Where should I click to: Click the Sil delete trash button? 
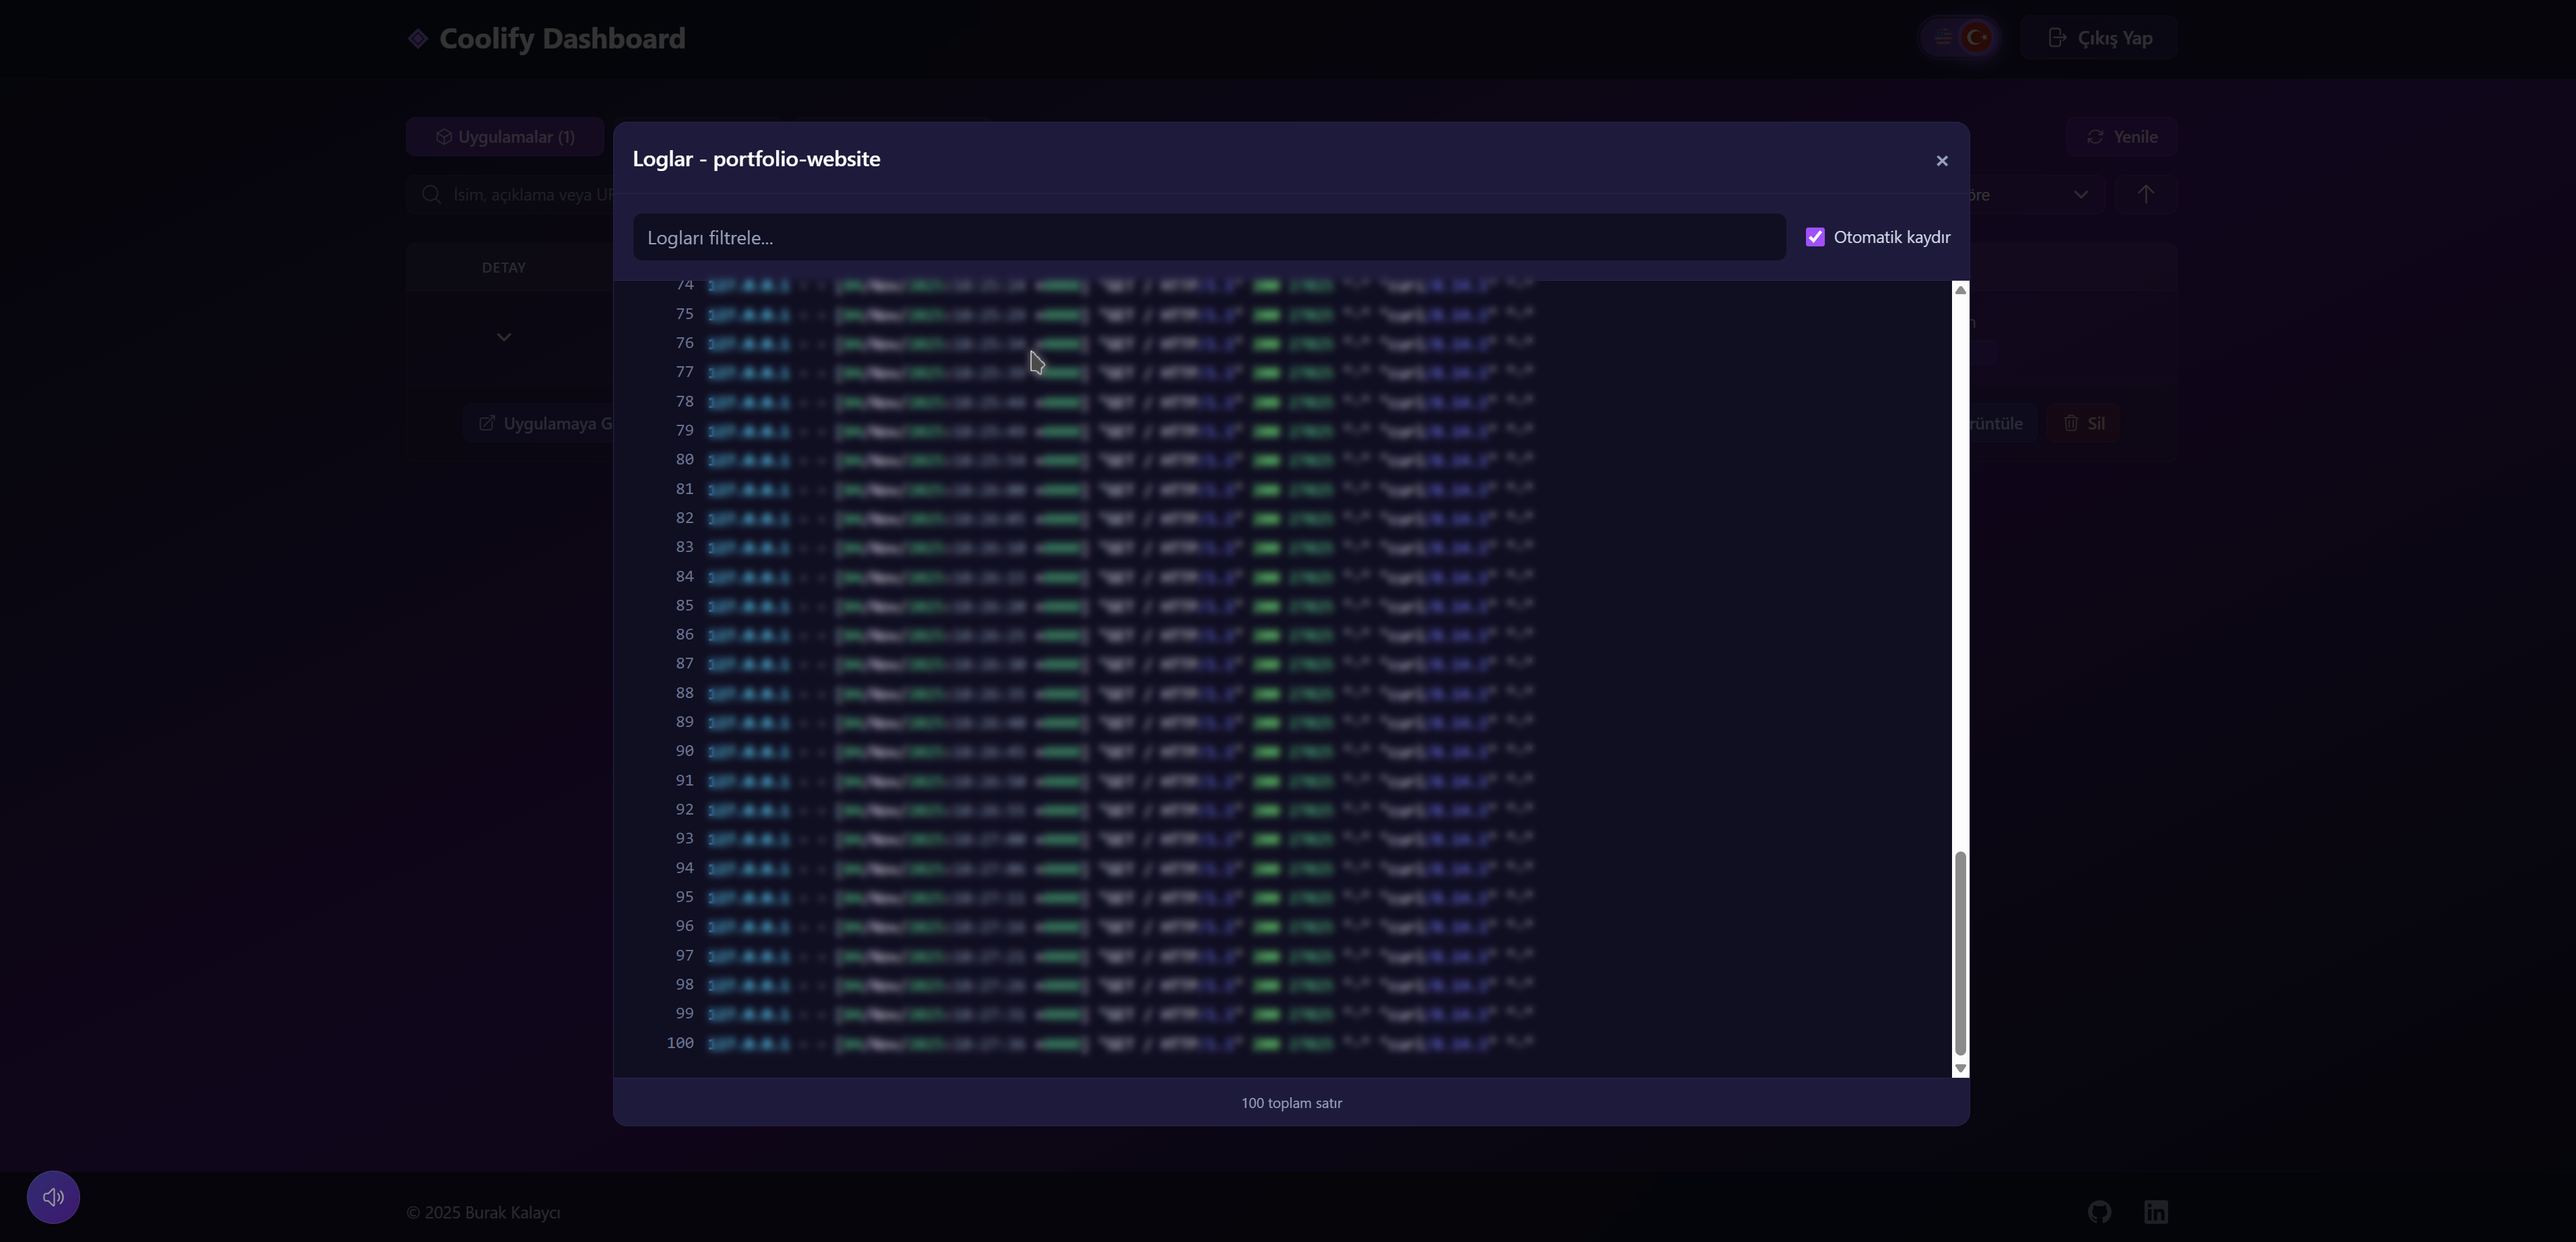point(2083,424)
